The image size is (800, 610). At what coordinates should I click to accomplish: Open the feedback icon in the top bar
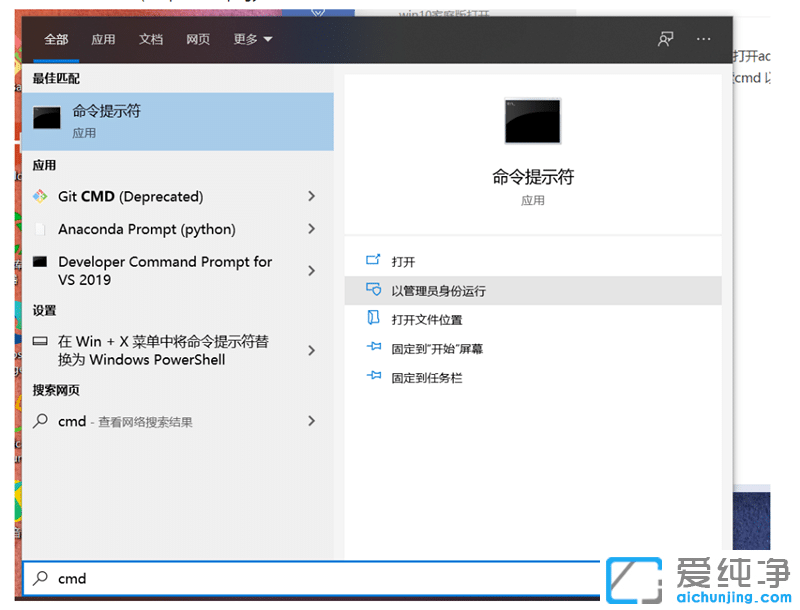[x=665, y=39]
